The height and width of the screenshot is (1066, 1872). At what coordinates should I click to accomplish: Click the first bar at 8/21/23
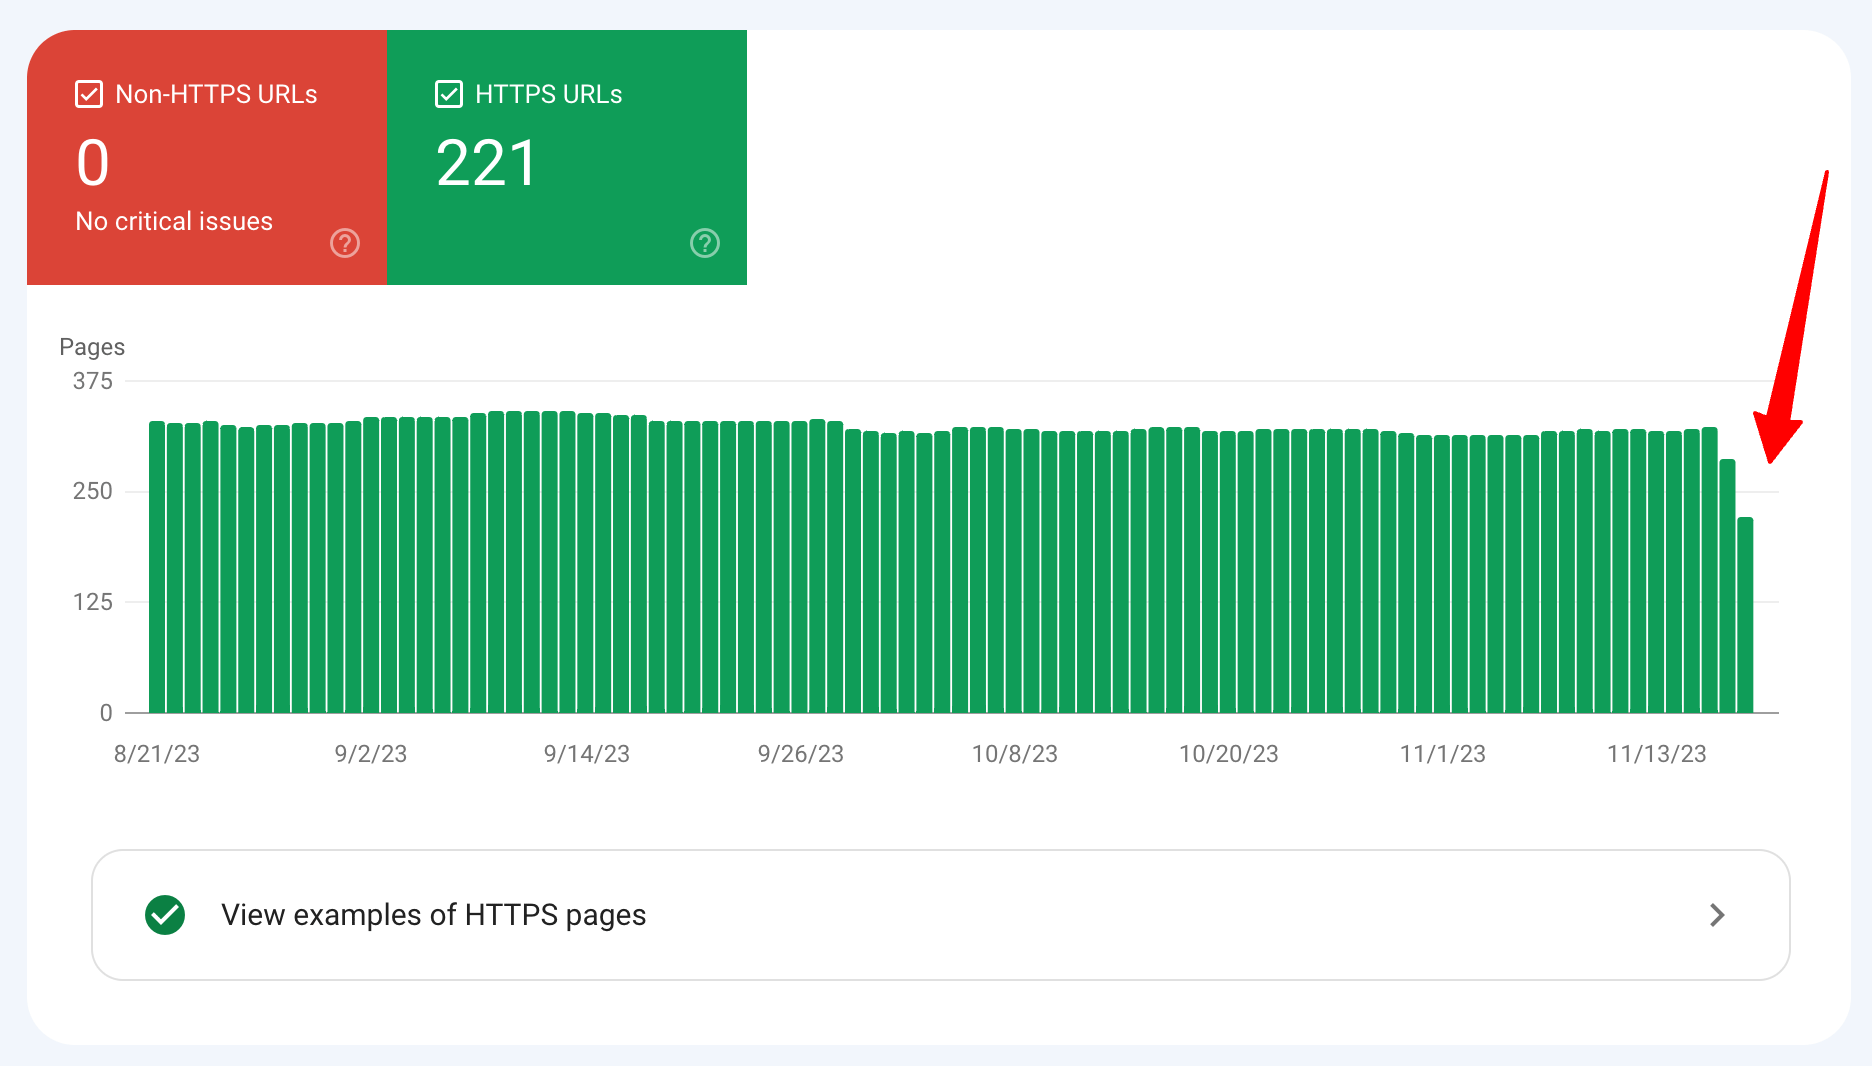click(x=157, y=567)
